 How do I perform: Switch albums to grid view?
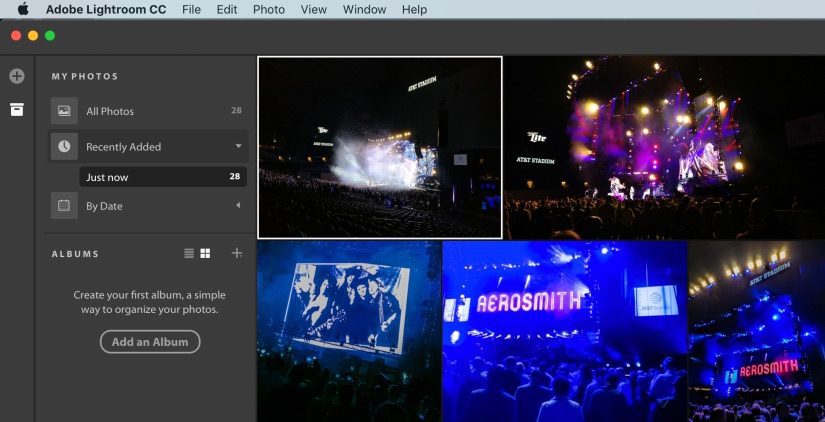pyautogui.click(x=205, y=254)
